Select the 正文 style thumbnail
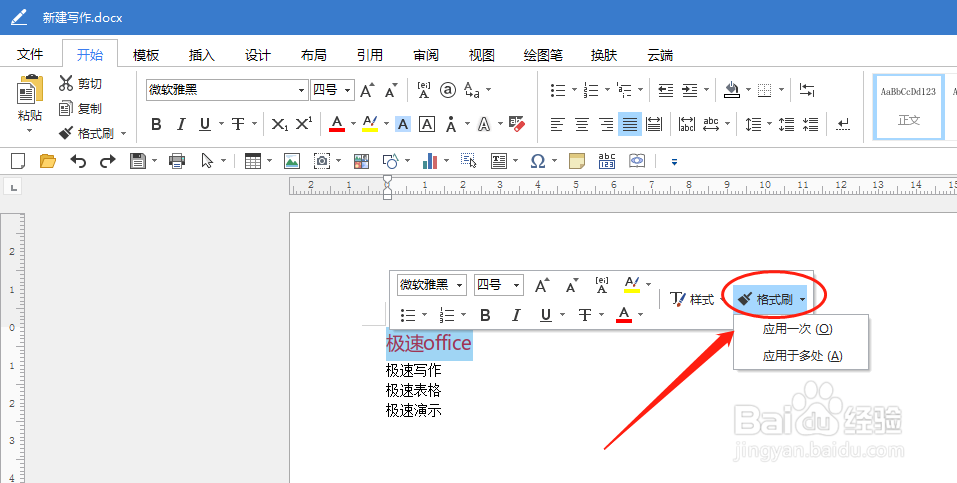Screen dimensions: 957x483 (908, 106)
